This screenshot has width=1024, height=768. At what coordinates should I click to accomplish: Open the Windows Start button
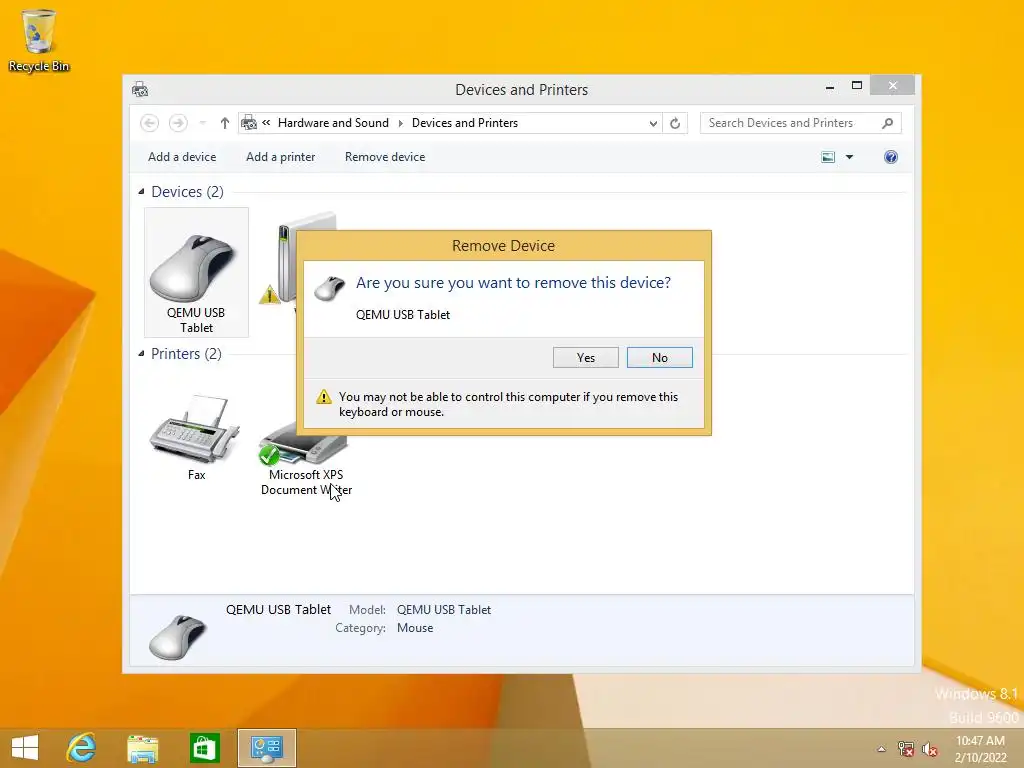[x=25, y=748]
